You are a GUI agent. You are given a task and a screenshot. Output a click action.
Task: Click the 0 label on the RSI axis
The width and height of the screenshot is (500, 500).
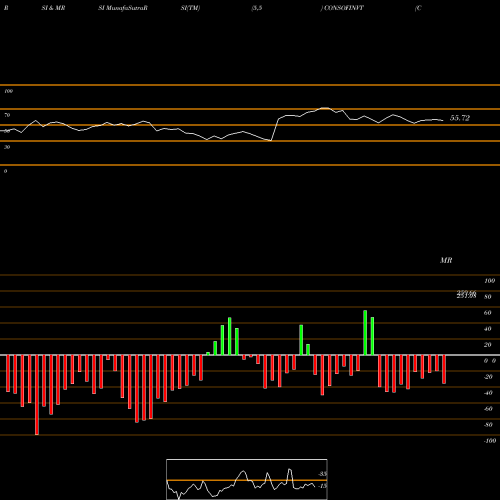[x=5, y=171]
